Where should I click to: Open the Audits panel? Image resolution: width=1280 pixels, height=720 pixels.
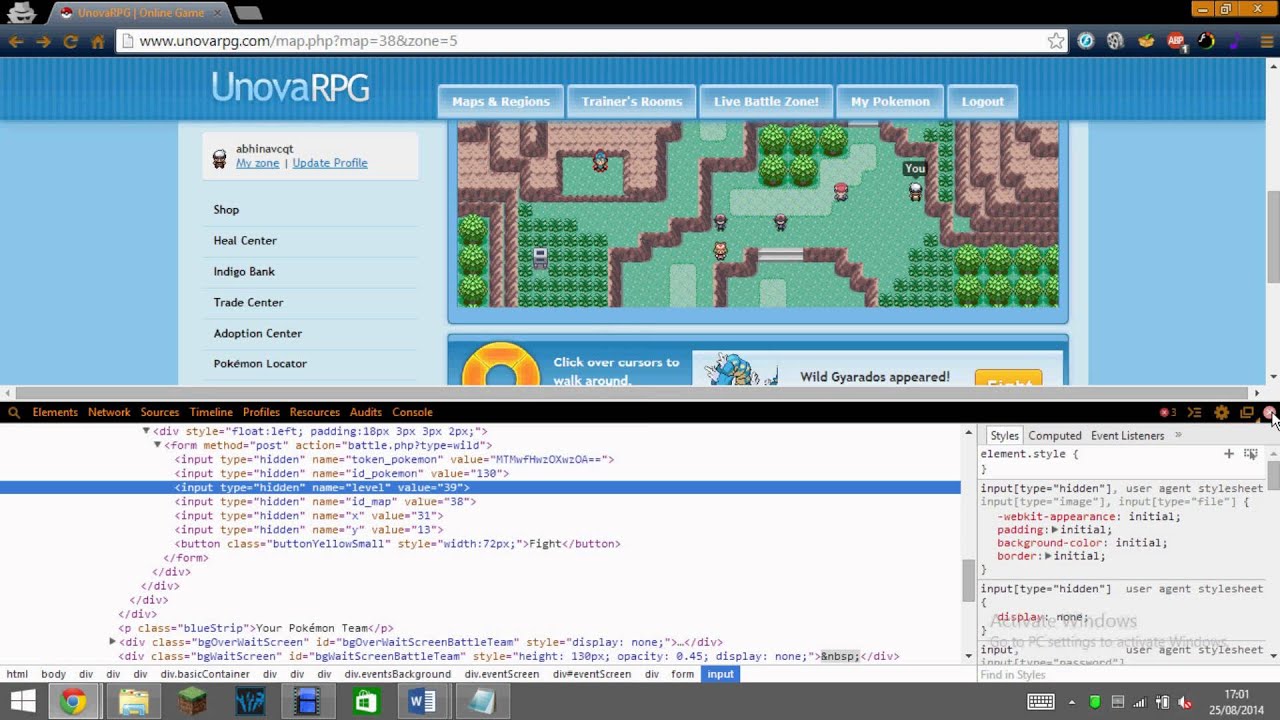click(x=366, y=412)
